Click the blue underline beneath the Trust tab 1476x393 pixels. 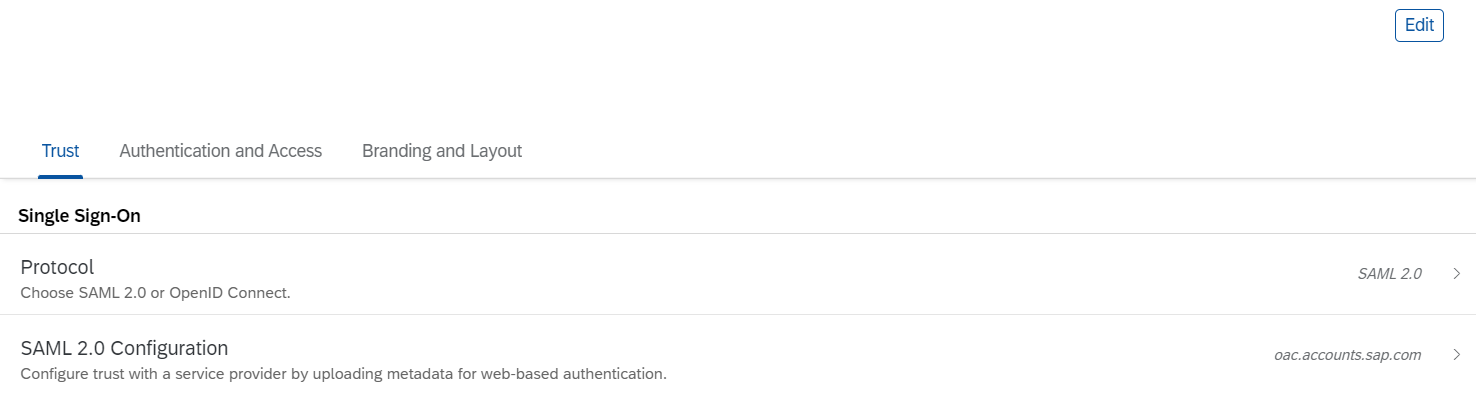(60, 176)
